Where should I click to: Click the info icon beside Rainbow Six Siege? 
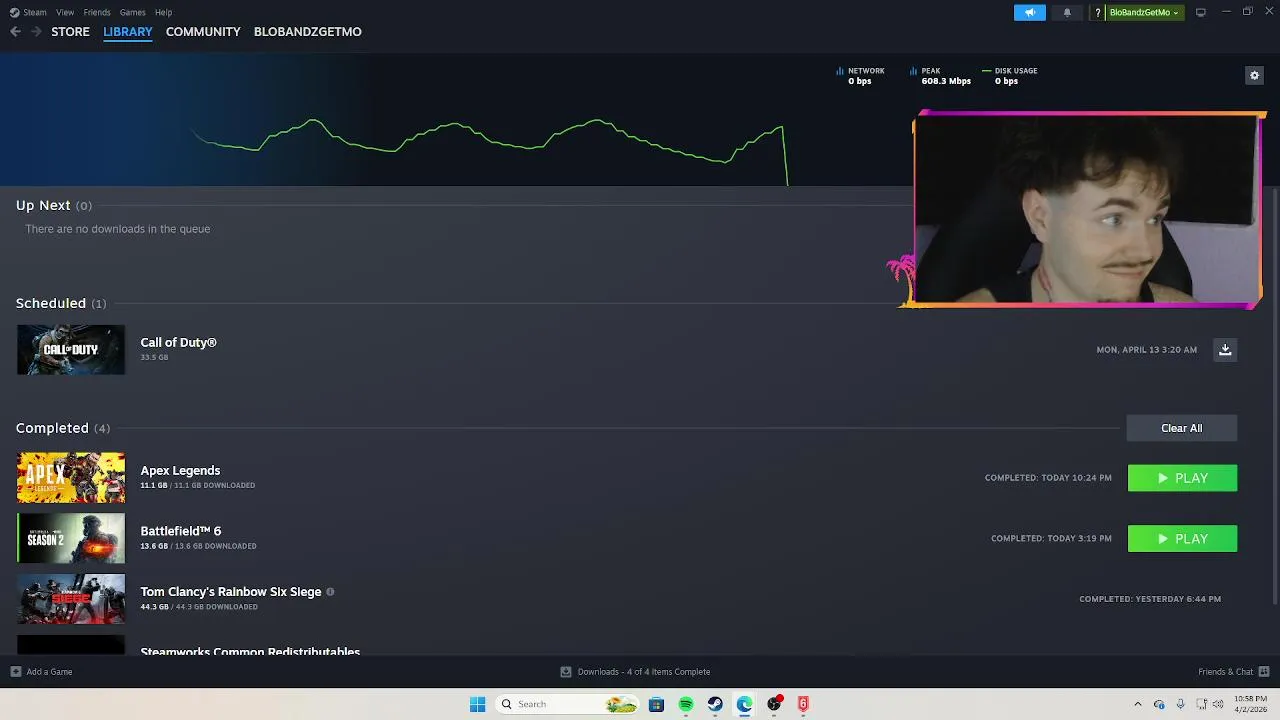click(x=330, y=592)
